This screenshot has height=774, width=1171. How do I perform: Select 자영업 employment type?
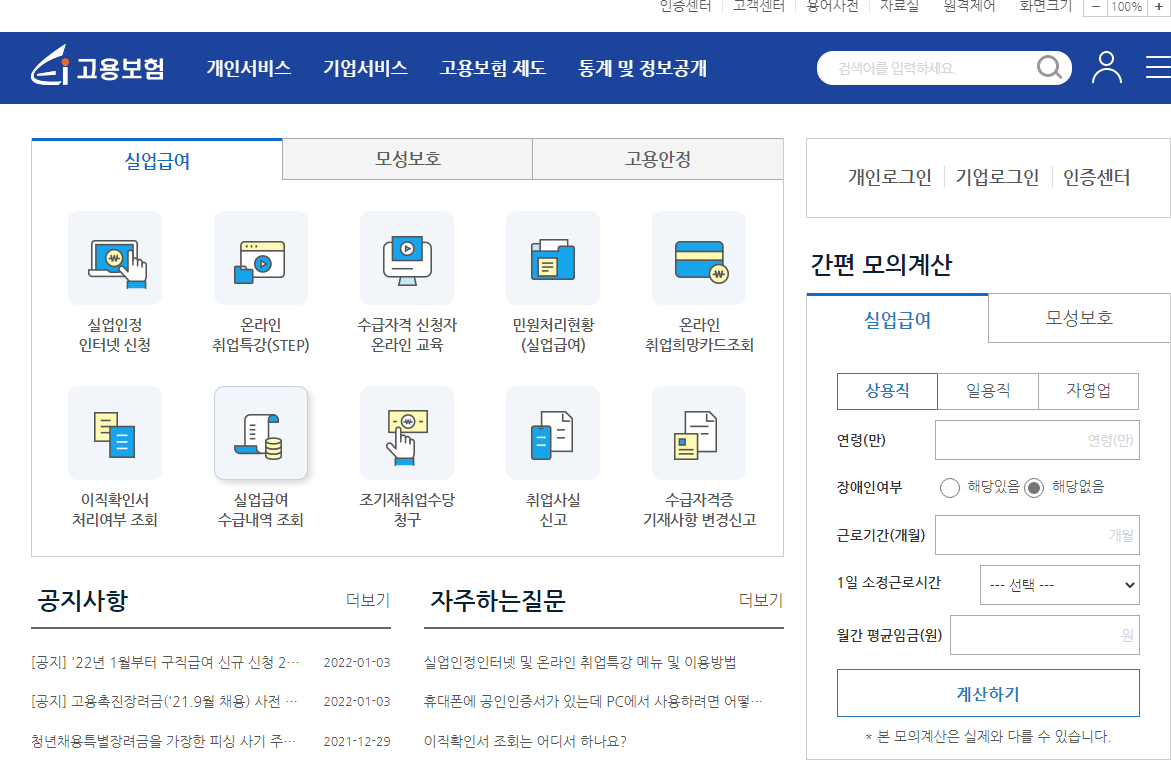[x=1089, y=391]
